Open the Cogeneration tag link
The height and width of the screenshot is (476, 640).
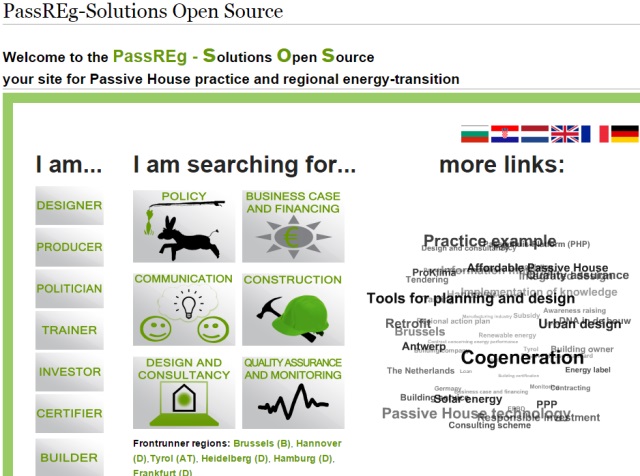[522, 358]
